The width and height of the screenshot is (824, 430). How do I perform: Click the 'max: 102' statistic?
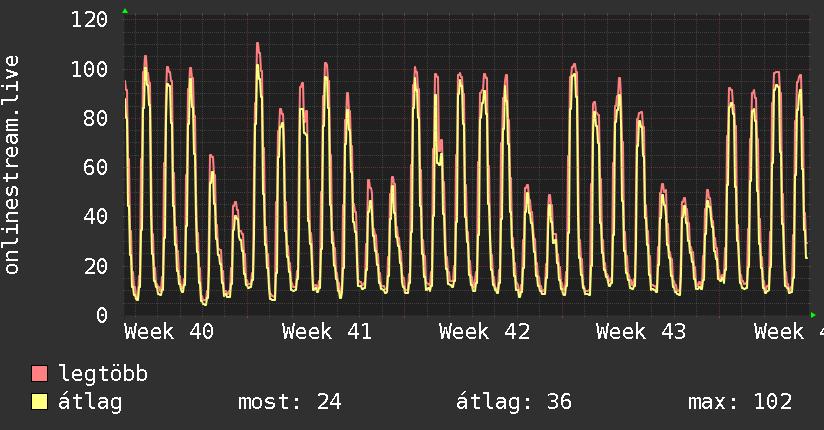[x=740, y=402]
